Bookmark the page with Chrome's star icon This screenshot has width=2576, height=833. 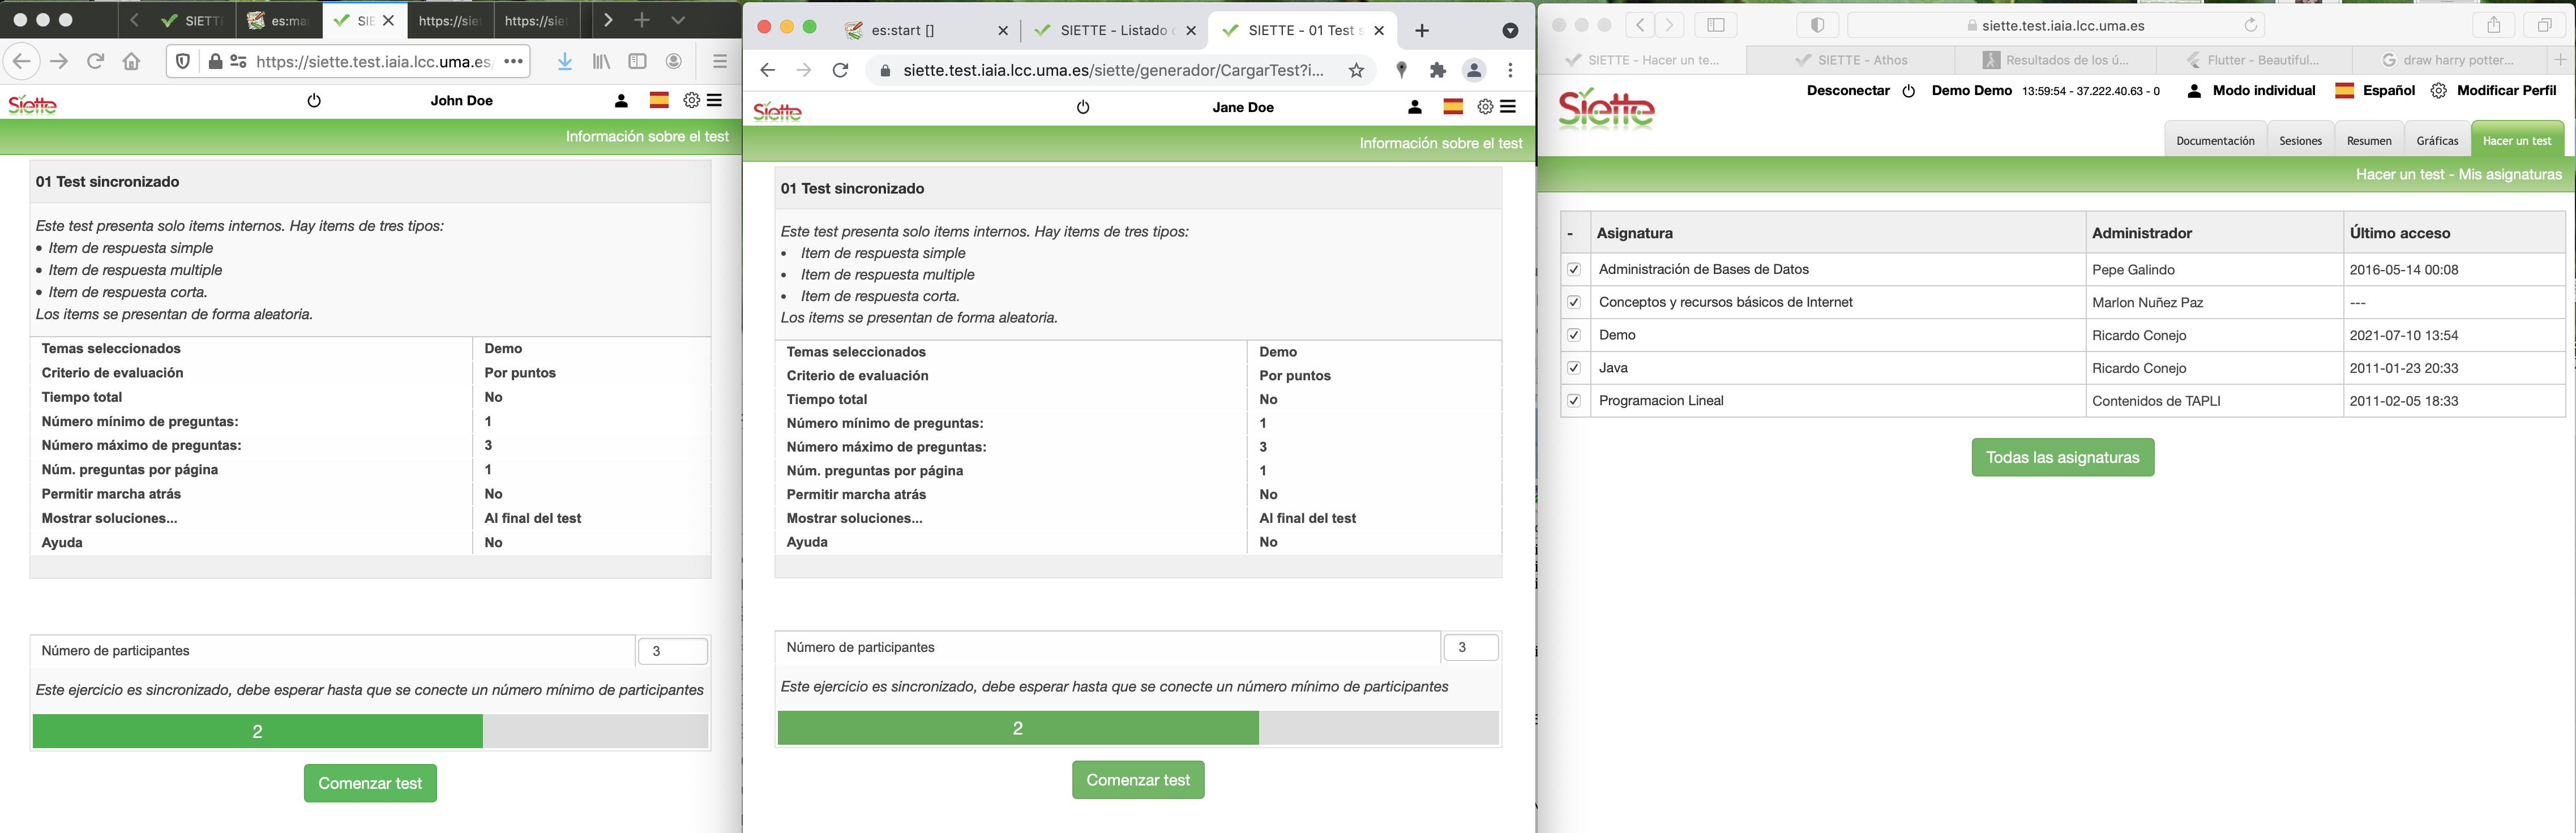[1356, 70]
